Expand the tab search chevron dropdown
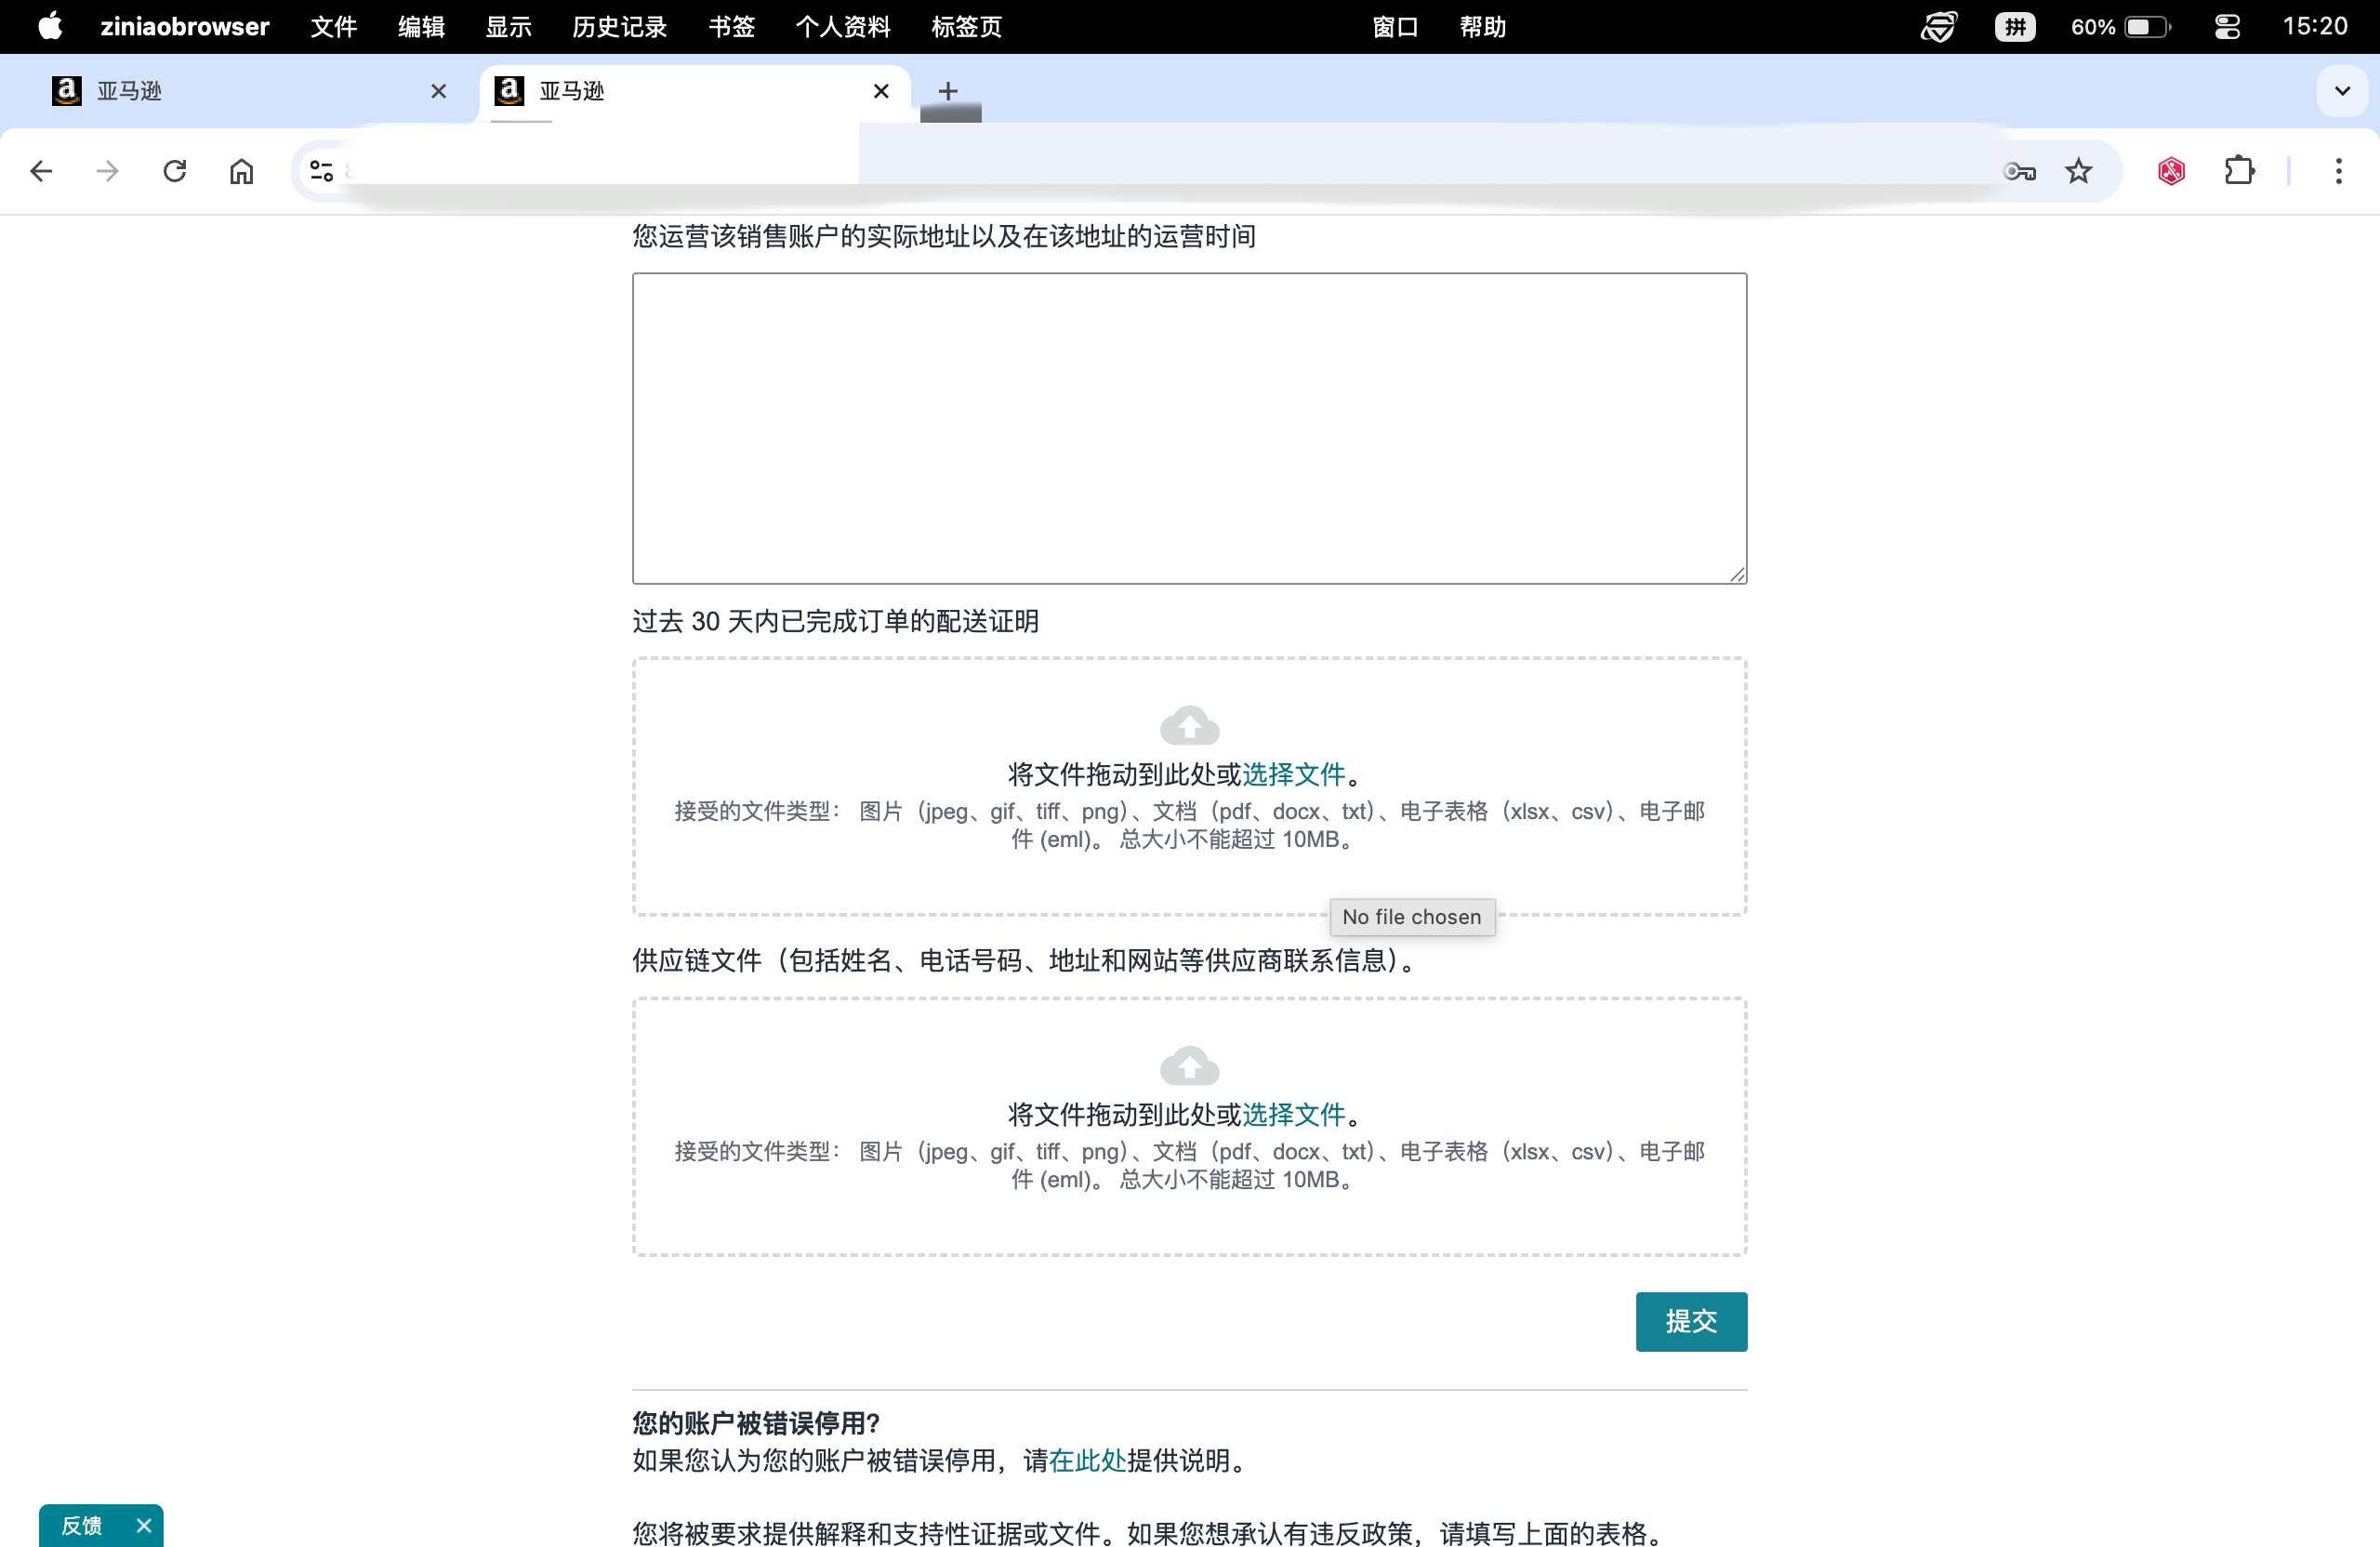 2342,91
